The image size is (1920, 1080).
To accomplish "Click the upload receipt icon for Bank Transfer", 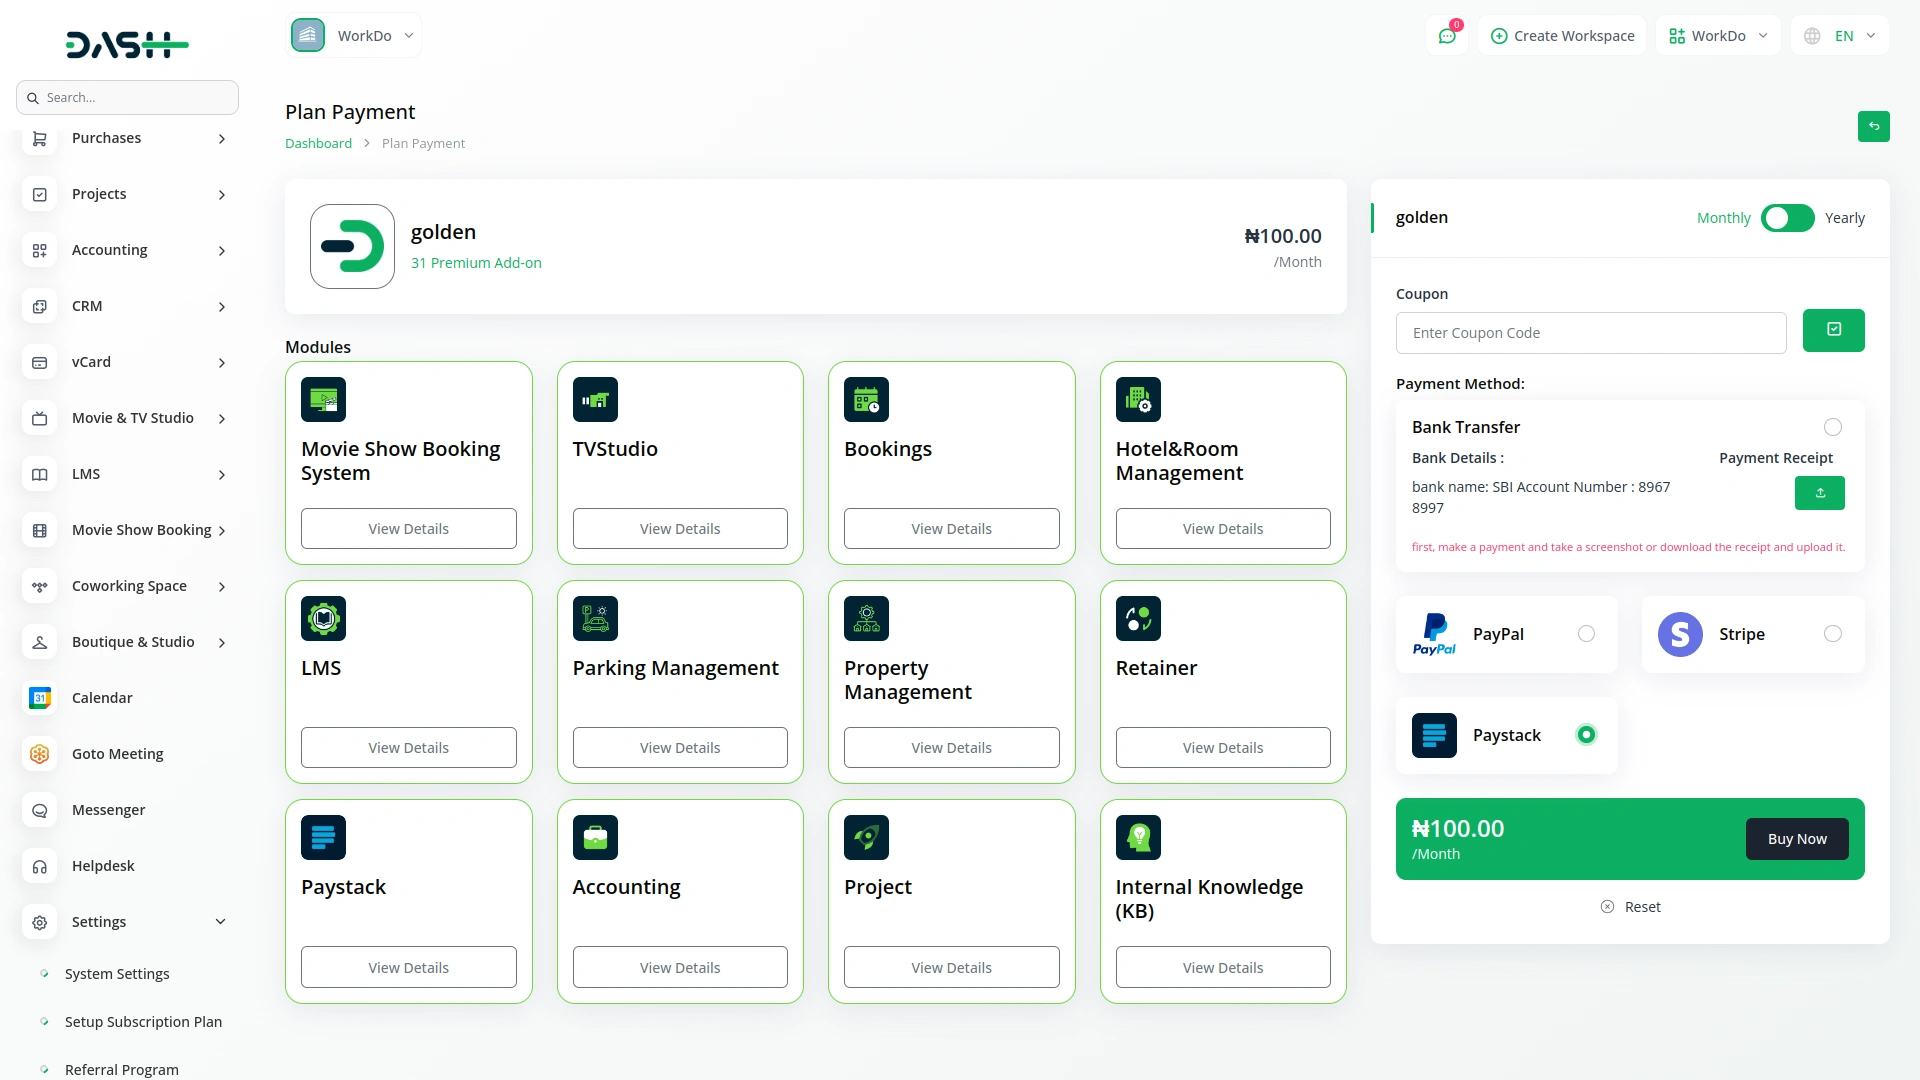I will point(1819,493).
